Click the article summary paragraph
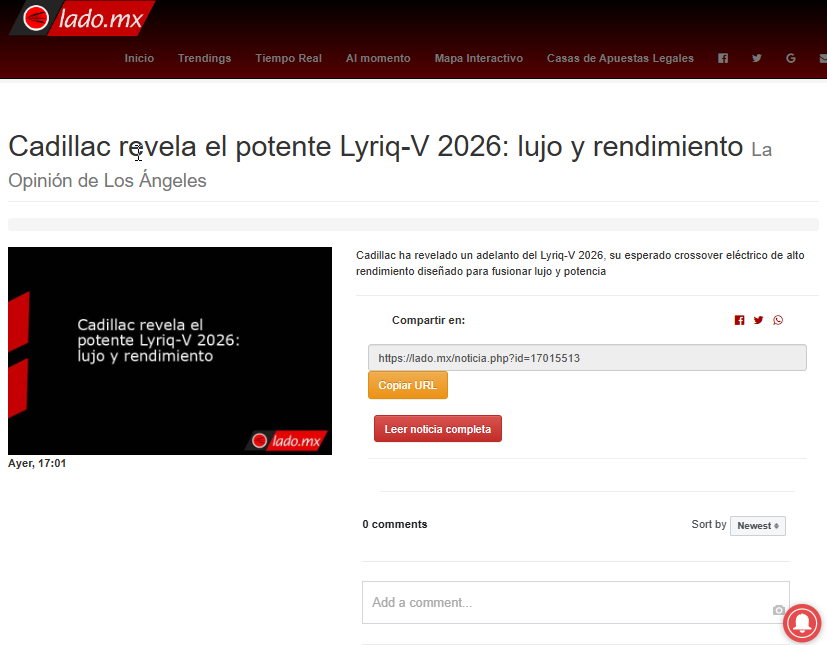This screenshot has width=827, height=645. [580, 263]
